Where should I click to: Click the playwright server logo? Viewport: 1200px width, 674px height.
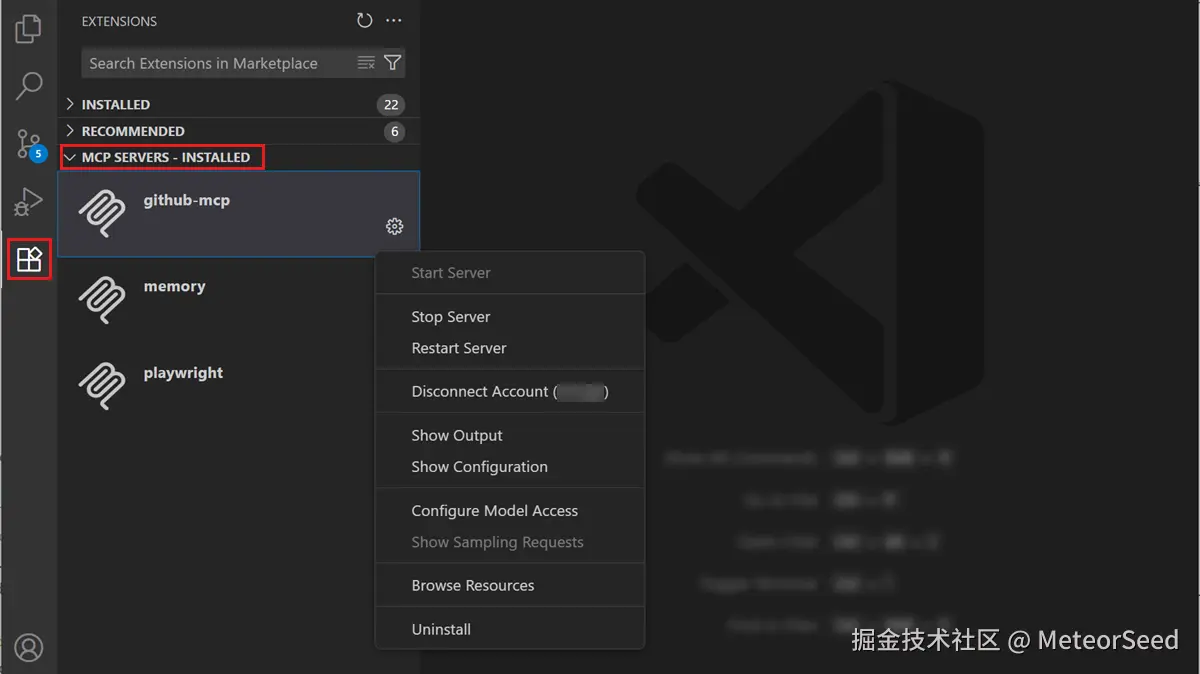pyautogui.click(x=102, y=386)
